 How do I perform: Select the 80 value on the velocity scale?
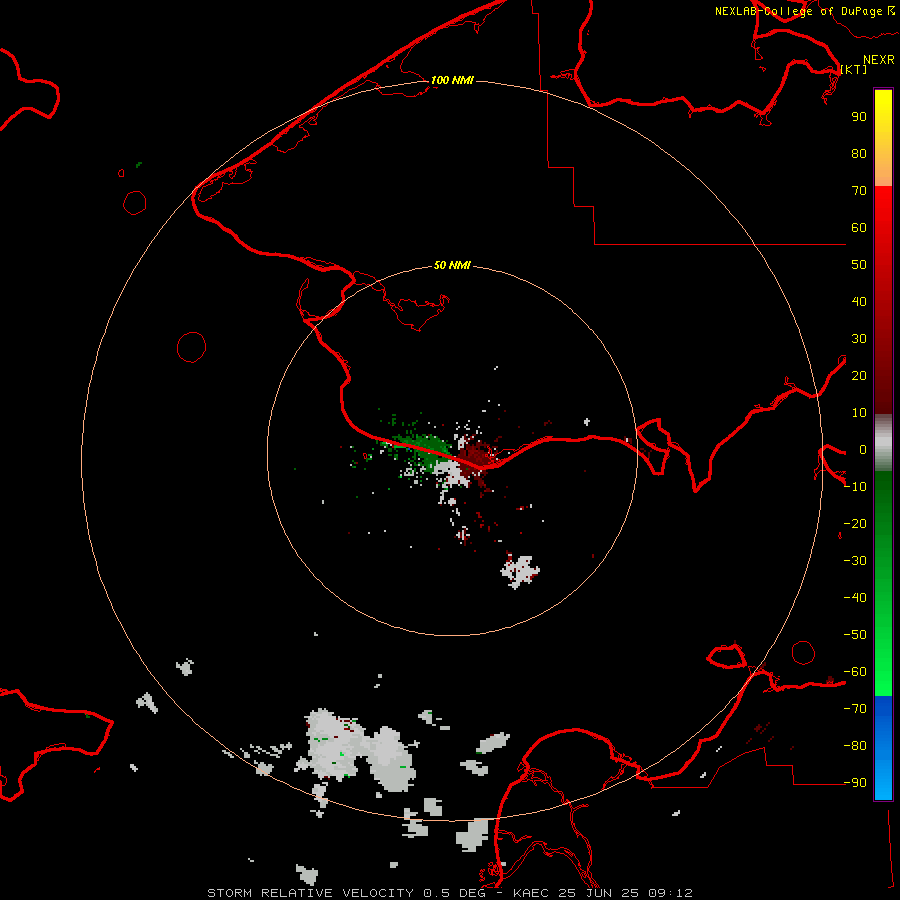[x=859, y=154]
